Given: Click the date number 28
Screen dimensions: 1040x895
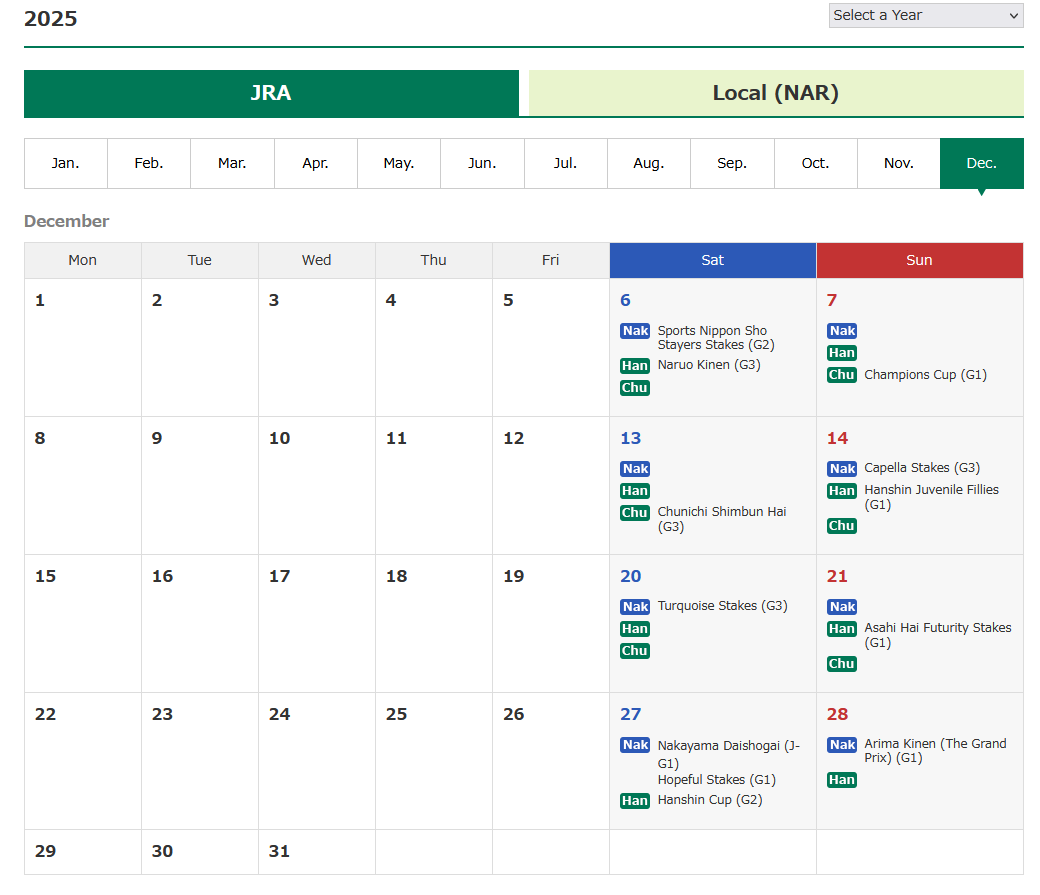Looking at the screenshot, I should tap(837, 715).
